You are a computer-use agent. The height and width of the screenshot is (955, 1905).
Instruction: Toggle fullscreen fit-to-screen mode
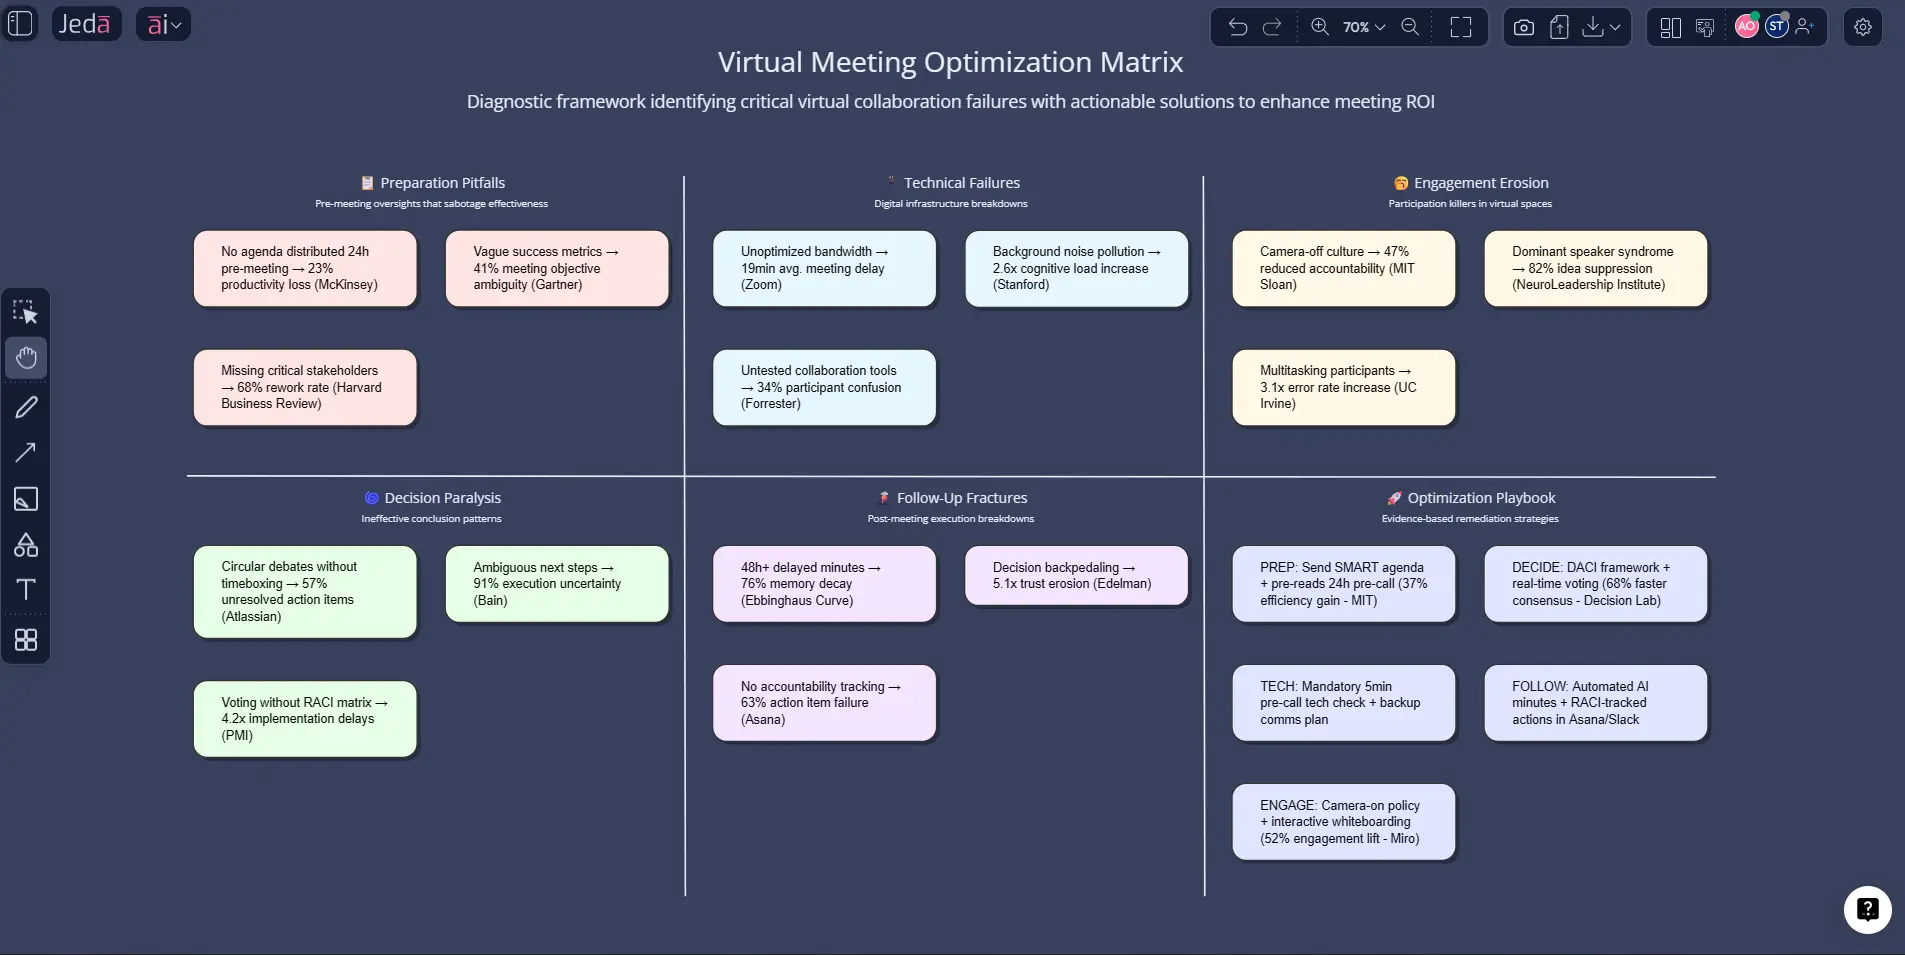click(x=1462, y=27)
